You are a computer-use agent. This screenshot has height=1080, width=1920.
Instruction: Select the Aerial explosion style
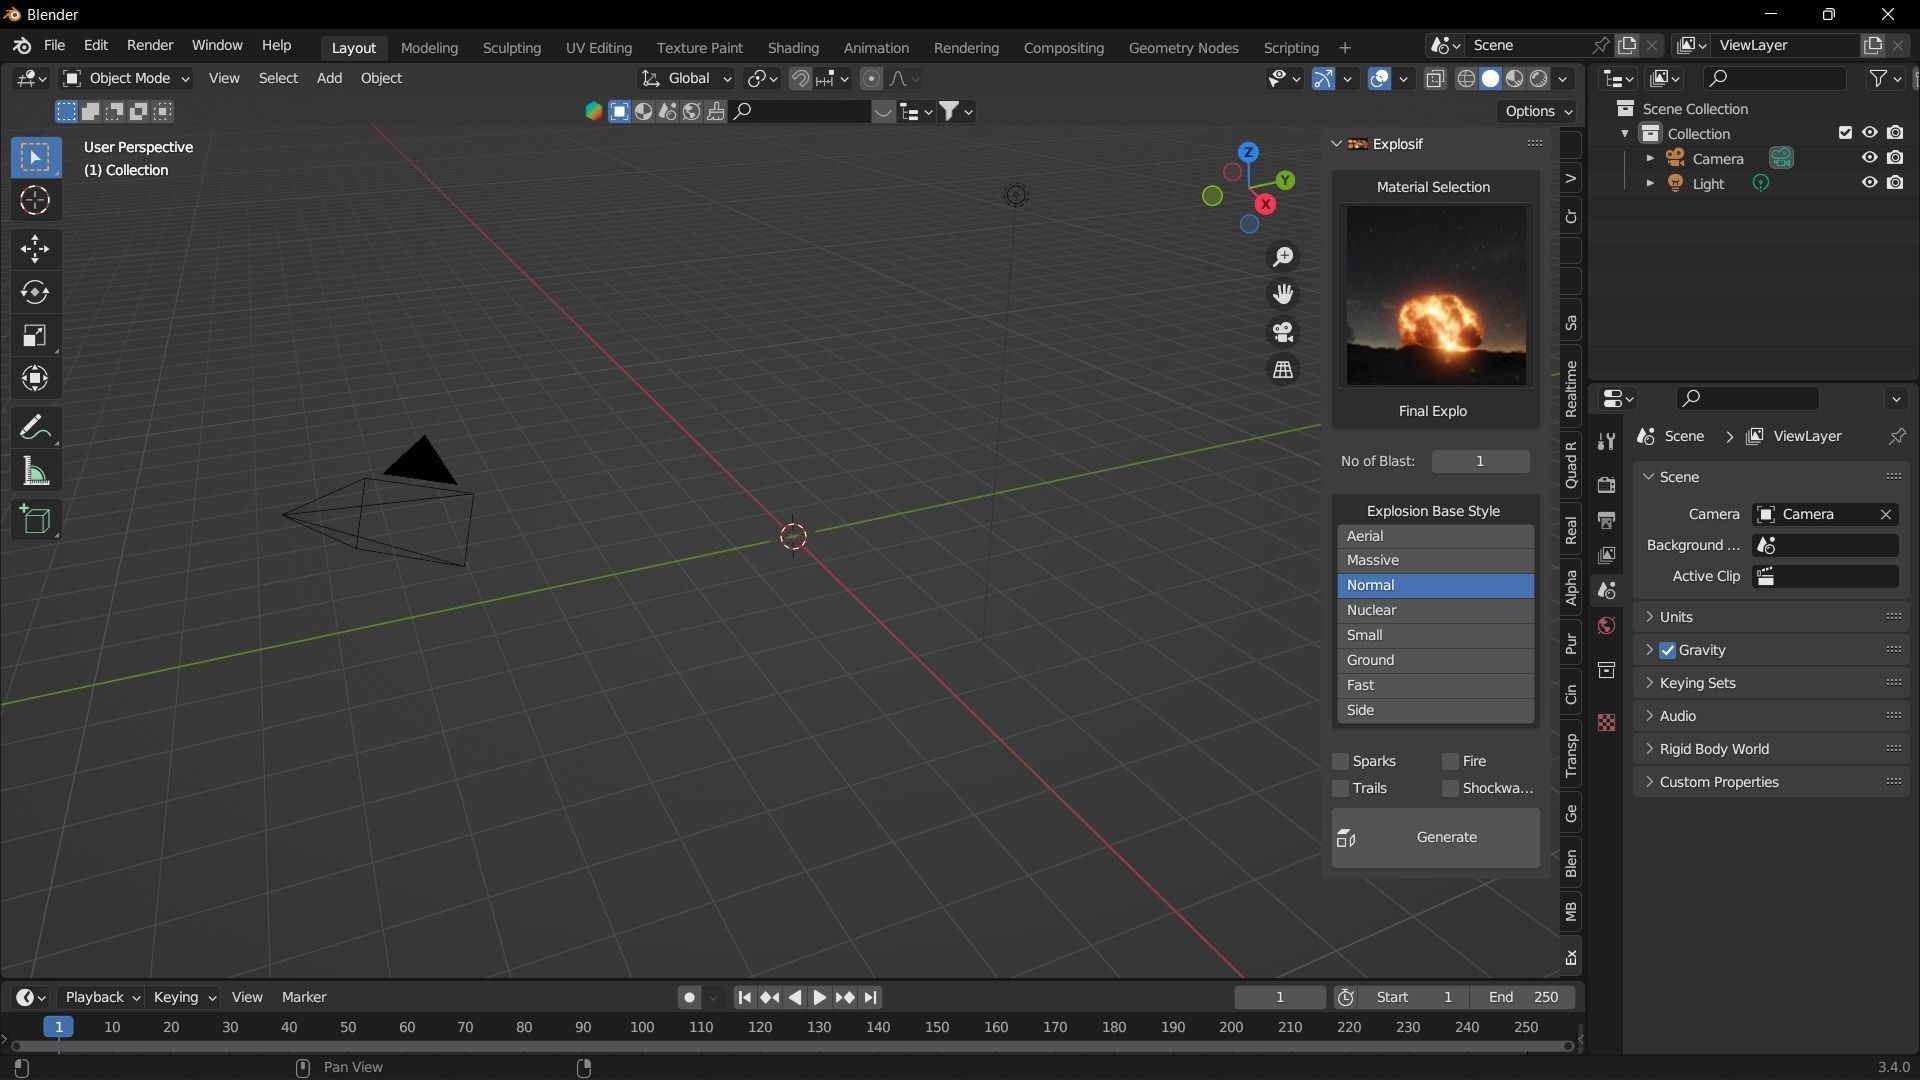(1435, 536)
